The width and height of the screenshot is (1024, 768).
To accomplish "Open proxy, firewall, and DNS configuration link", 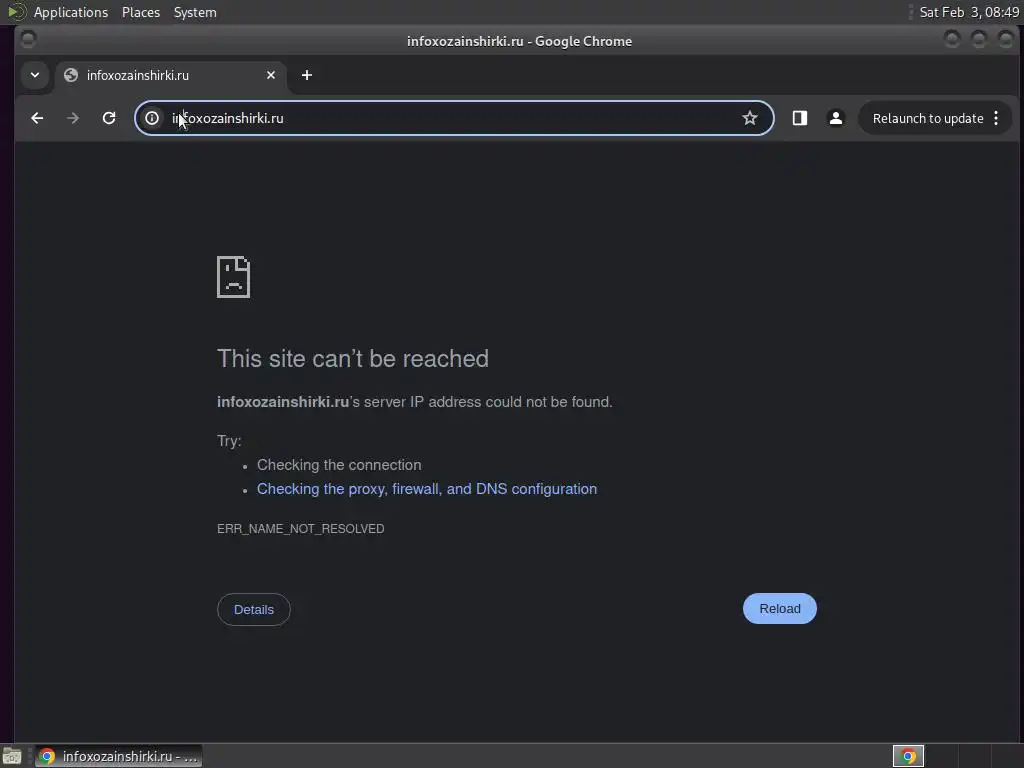I will pos(426,489).
